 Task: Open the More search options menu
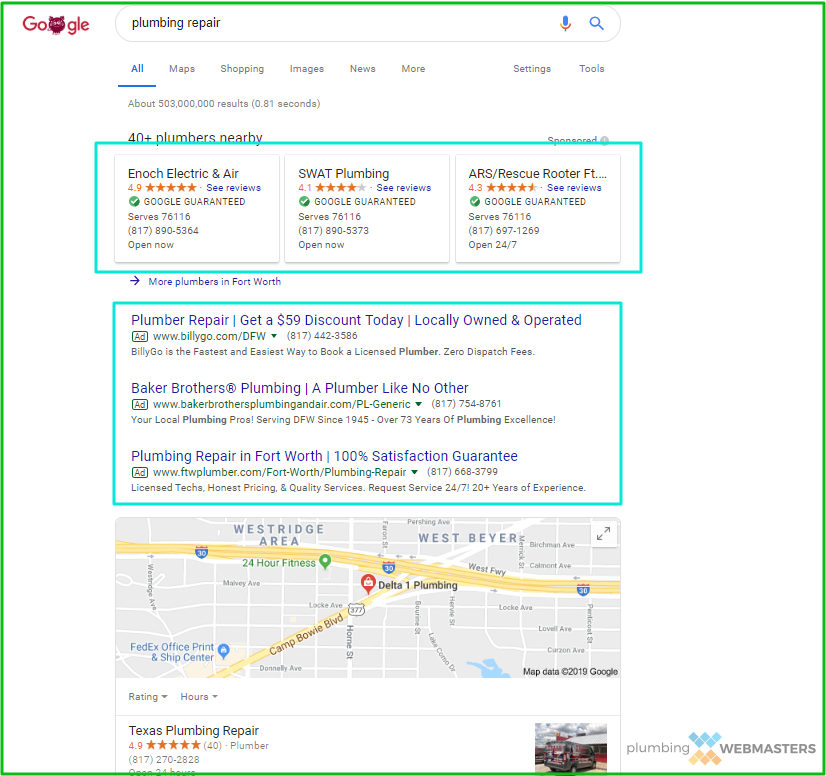pyautogui.click(x=413, y=68)
